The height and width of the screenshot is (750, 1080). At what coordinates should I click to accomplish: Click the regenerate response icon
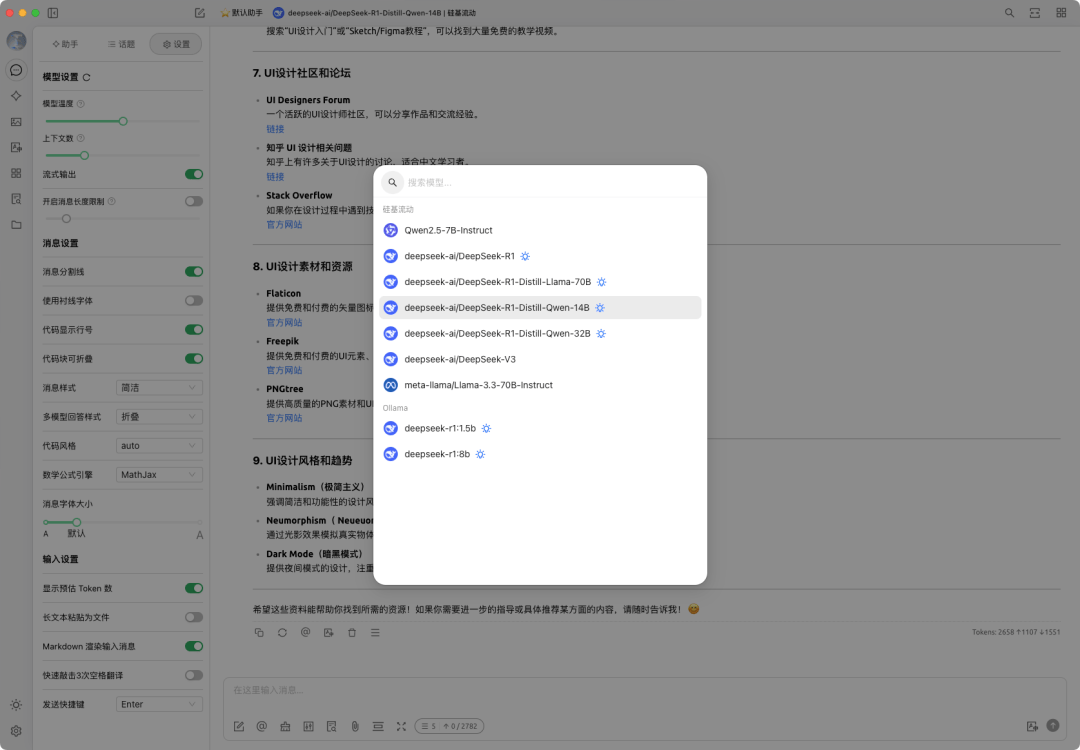[282, 632]
